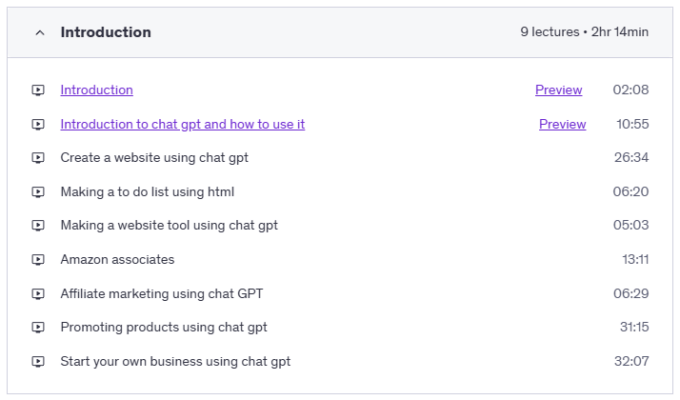The width and height of the screenshot is (680, 400).
Task: Preview the first Introduction lecture
Action: [x=558, y=90]
